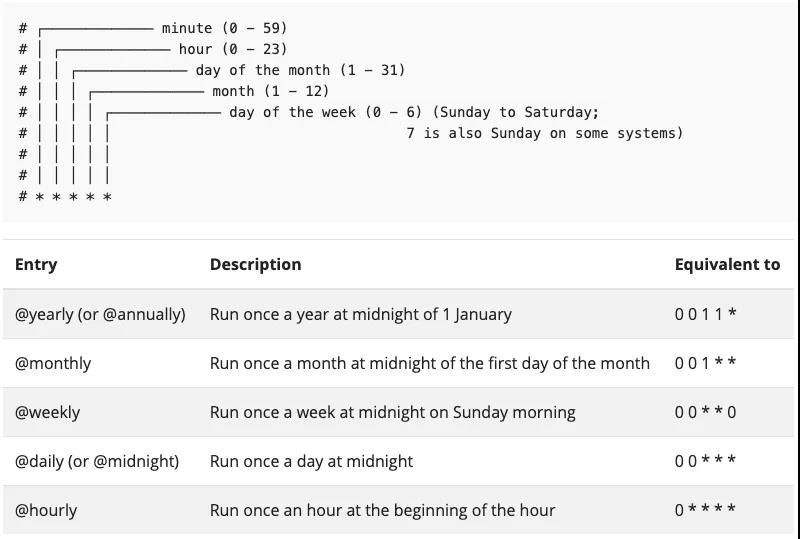This screenshot has width=800, height=539.
Task: Select the "@yearly (or @annually)" entry cell
Action: (100, 314)
